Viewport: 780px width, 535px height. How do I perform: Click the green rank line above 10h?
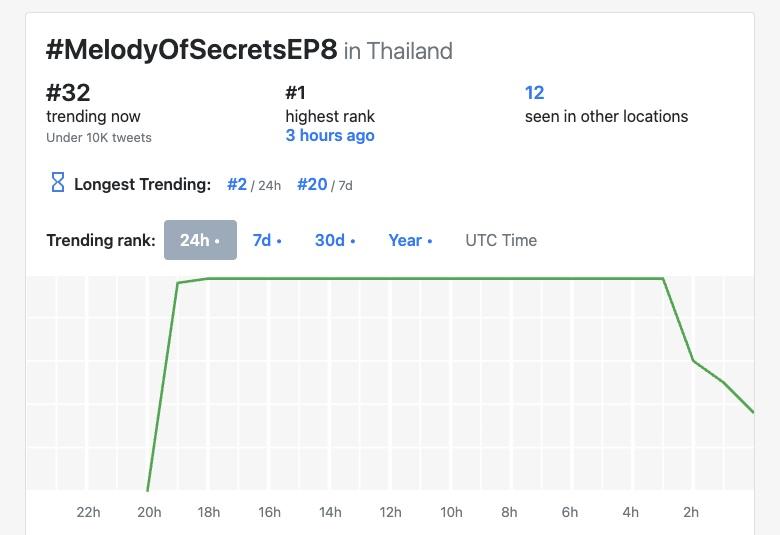click(450, 278)
